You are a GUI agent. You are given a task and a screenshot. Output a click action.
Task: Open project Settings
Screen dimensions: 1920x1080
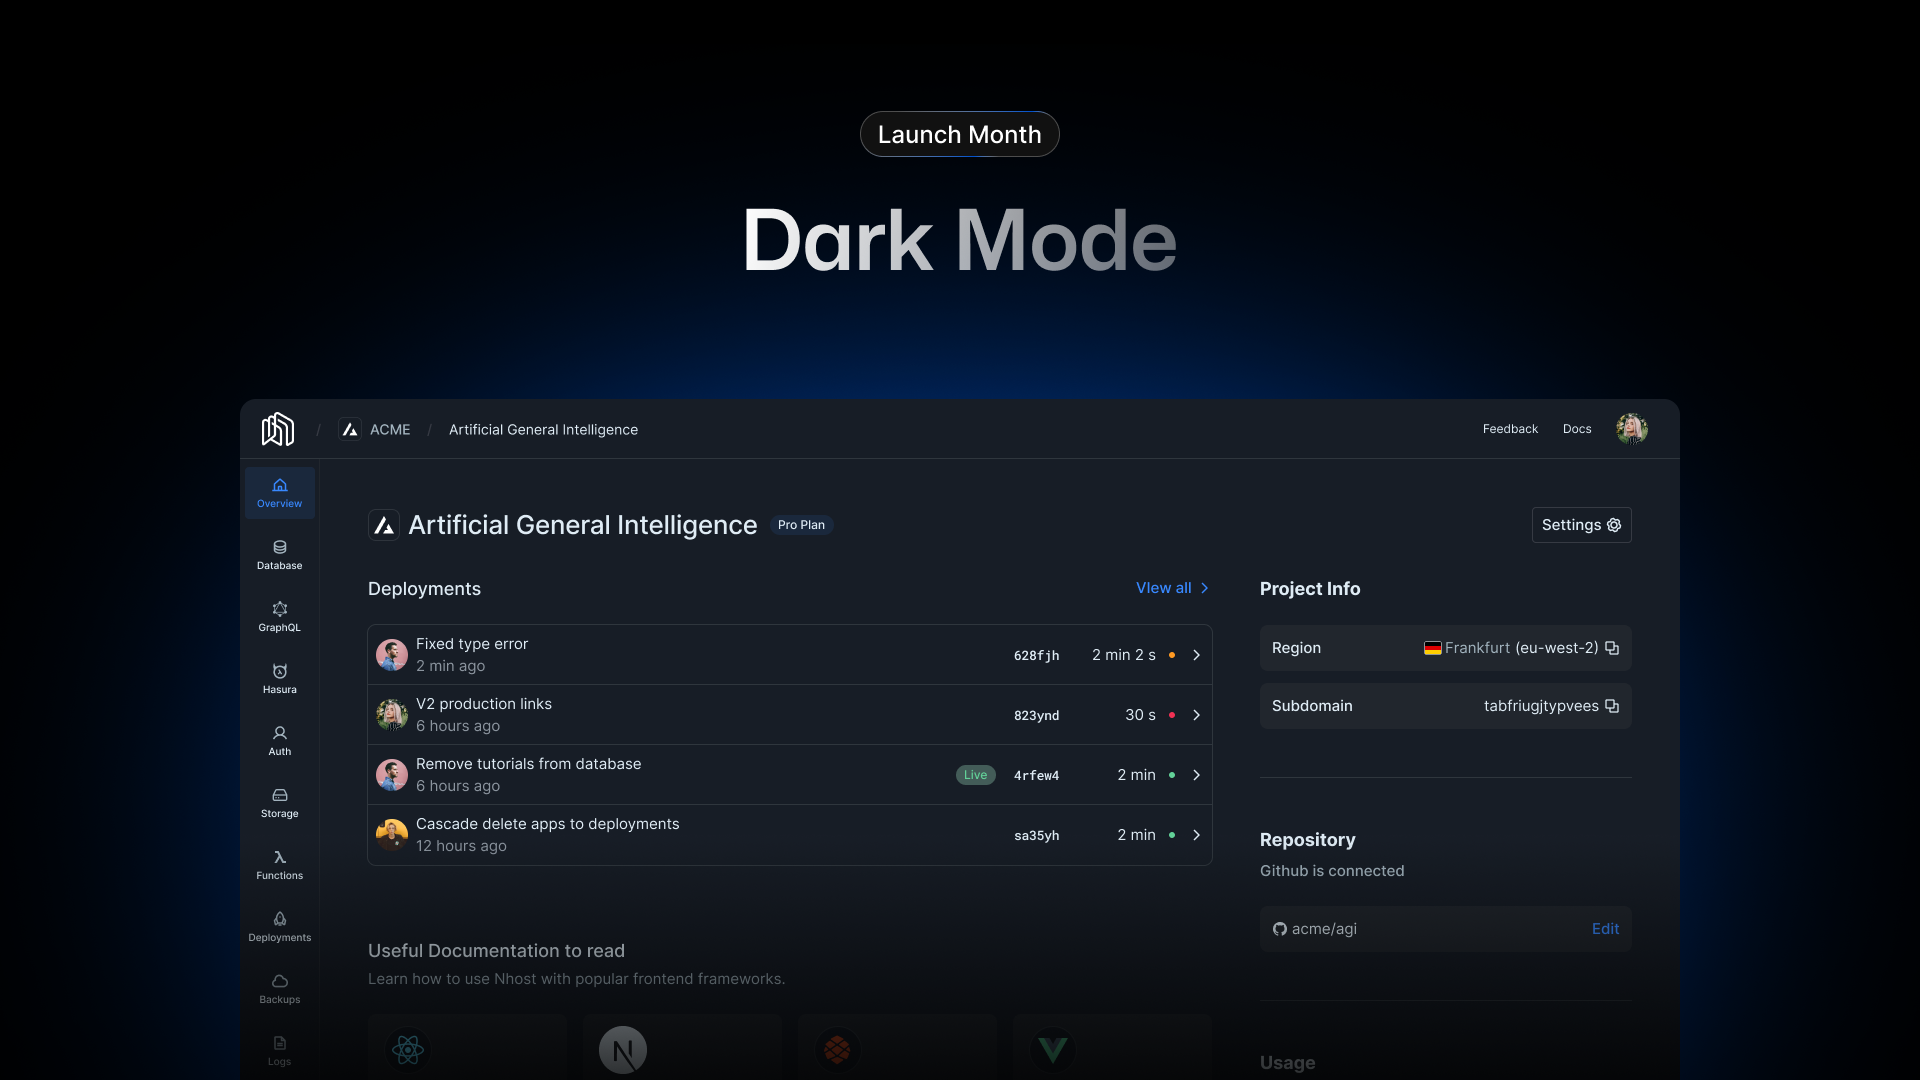(1581, 524)
